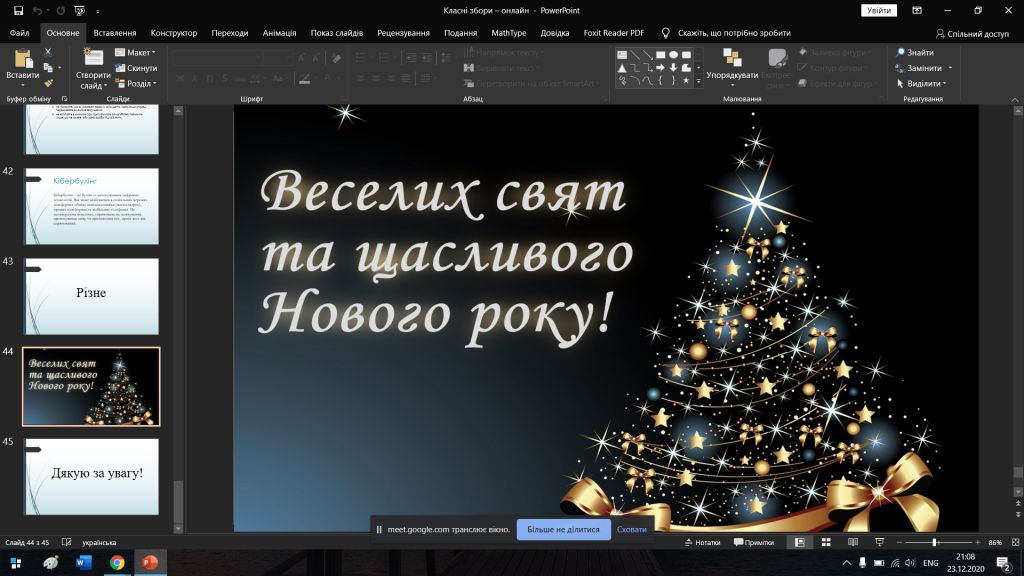Image resolution: width=1024 pixels, height=576 pixels.
Task: Switch to the Вставлення tab
Action: (x=115, y=33)
